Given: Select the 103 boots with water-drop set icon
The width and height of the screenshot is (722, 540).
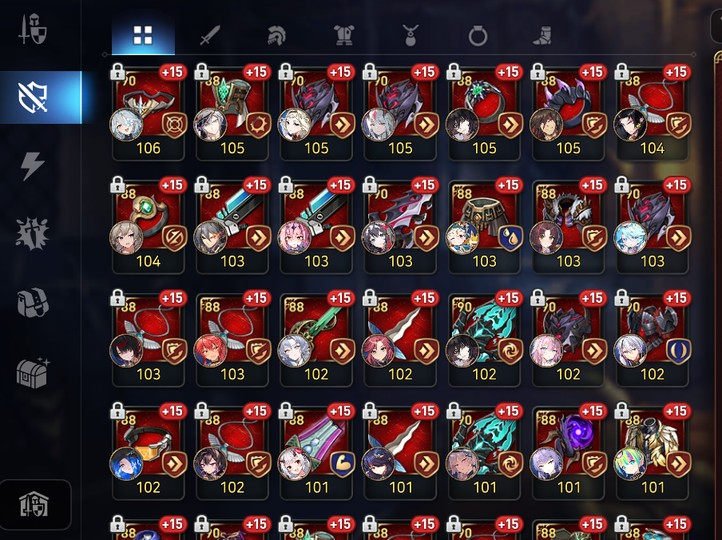Looking at the screenshot, I should [484, 226].
